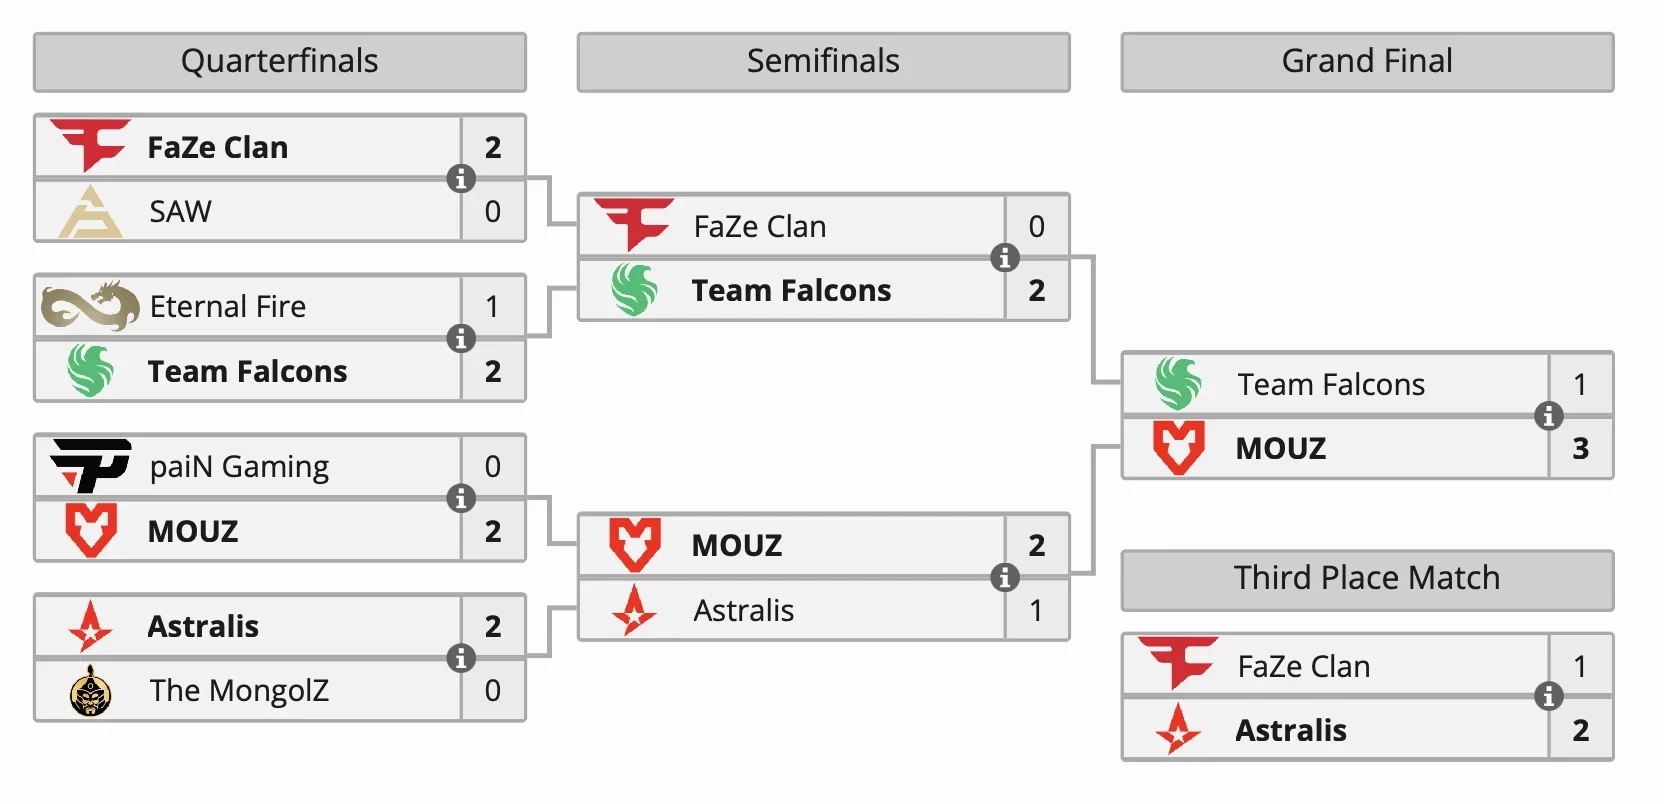View info for FaZe vs Falcons semifinal
This screenshot has width=1664, height=804.
click(1004, 258)
